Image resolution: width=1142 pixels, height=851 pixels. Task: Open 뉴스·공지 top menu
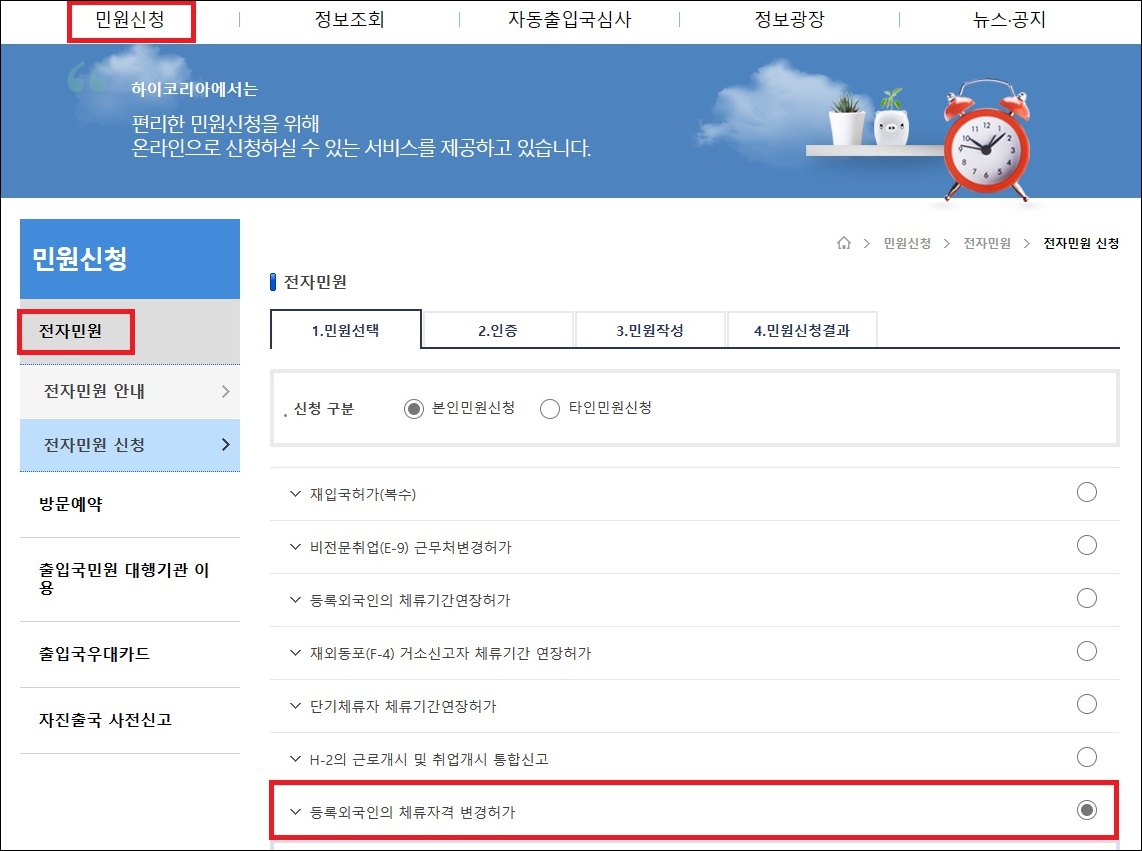click(x=1009, y=20)
